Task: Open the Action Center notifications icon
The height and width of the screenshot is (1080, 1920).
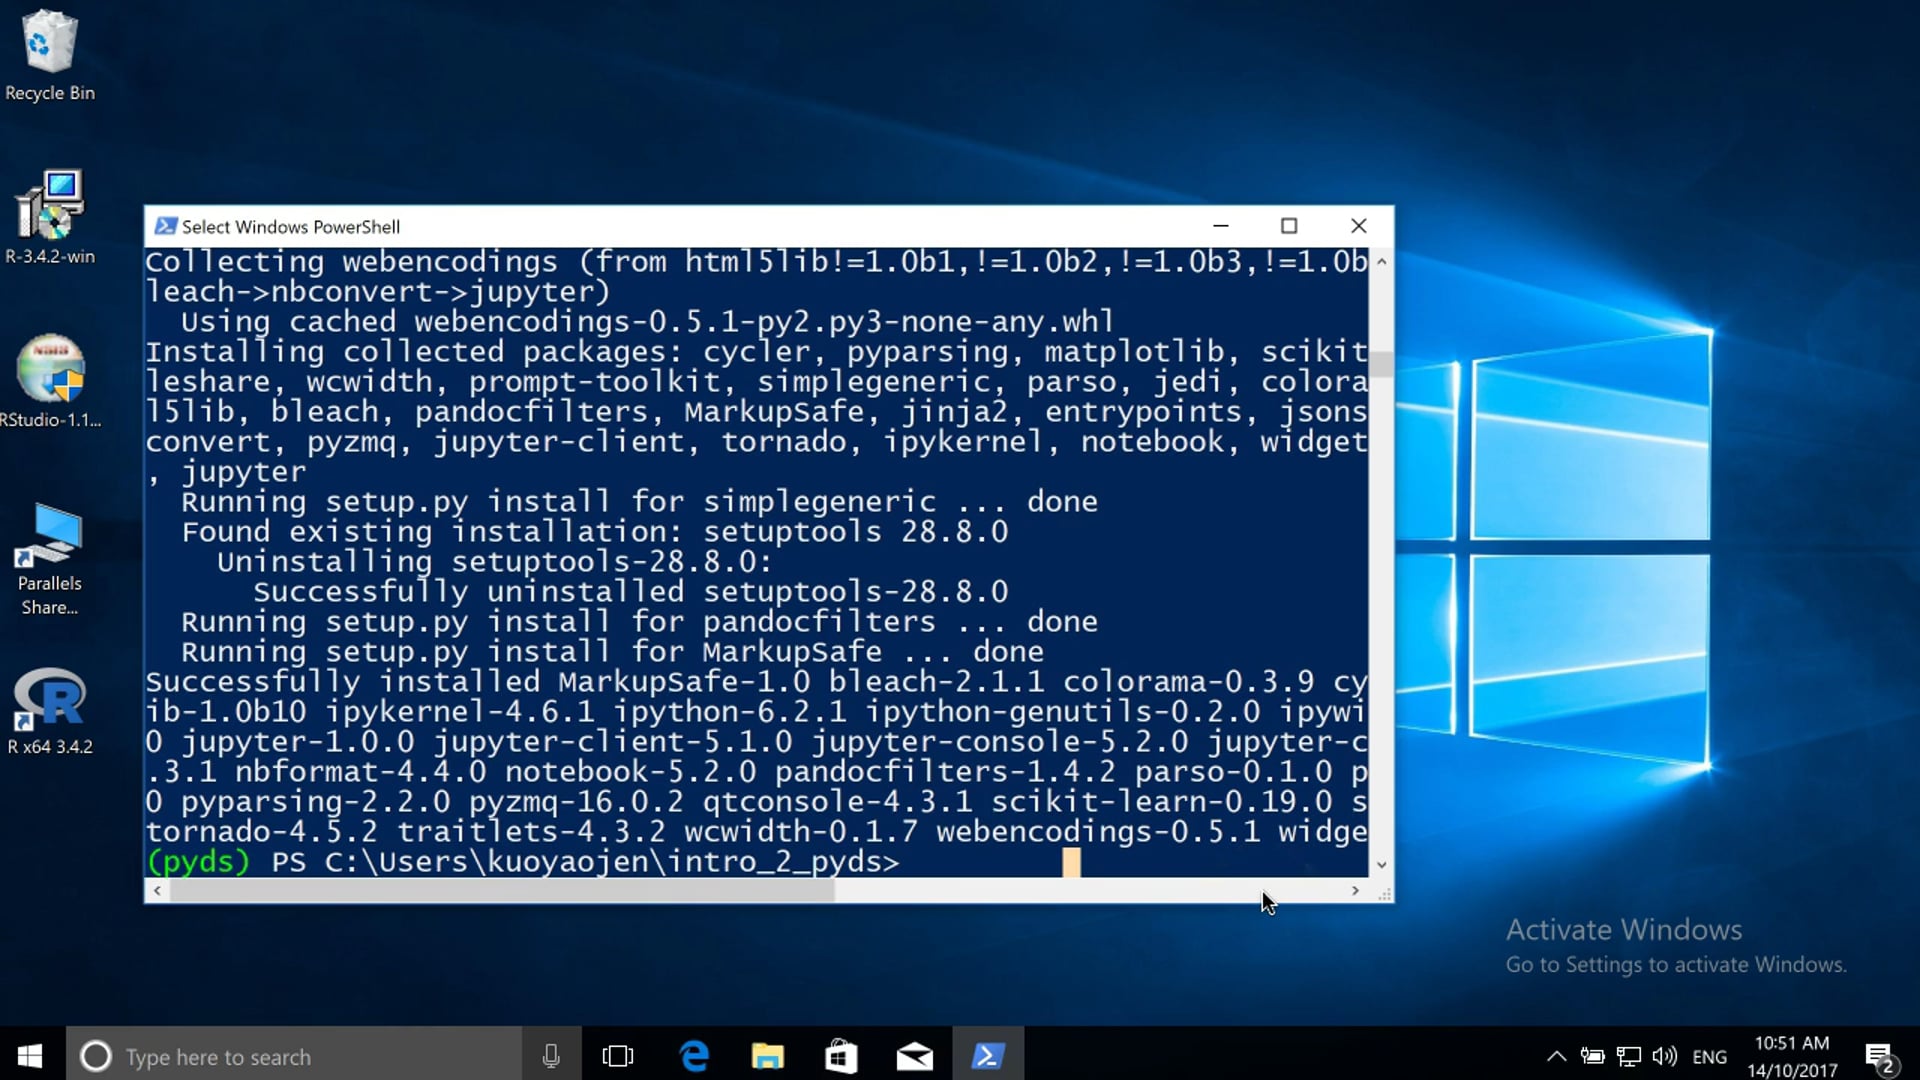Action: click(x=1879, y=1056)
